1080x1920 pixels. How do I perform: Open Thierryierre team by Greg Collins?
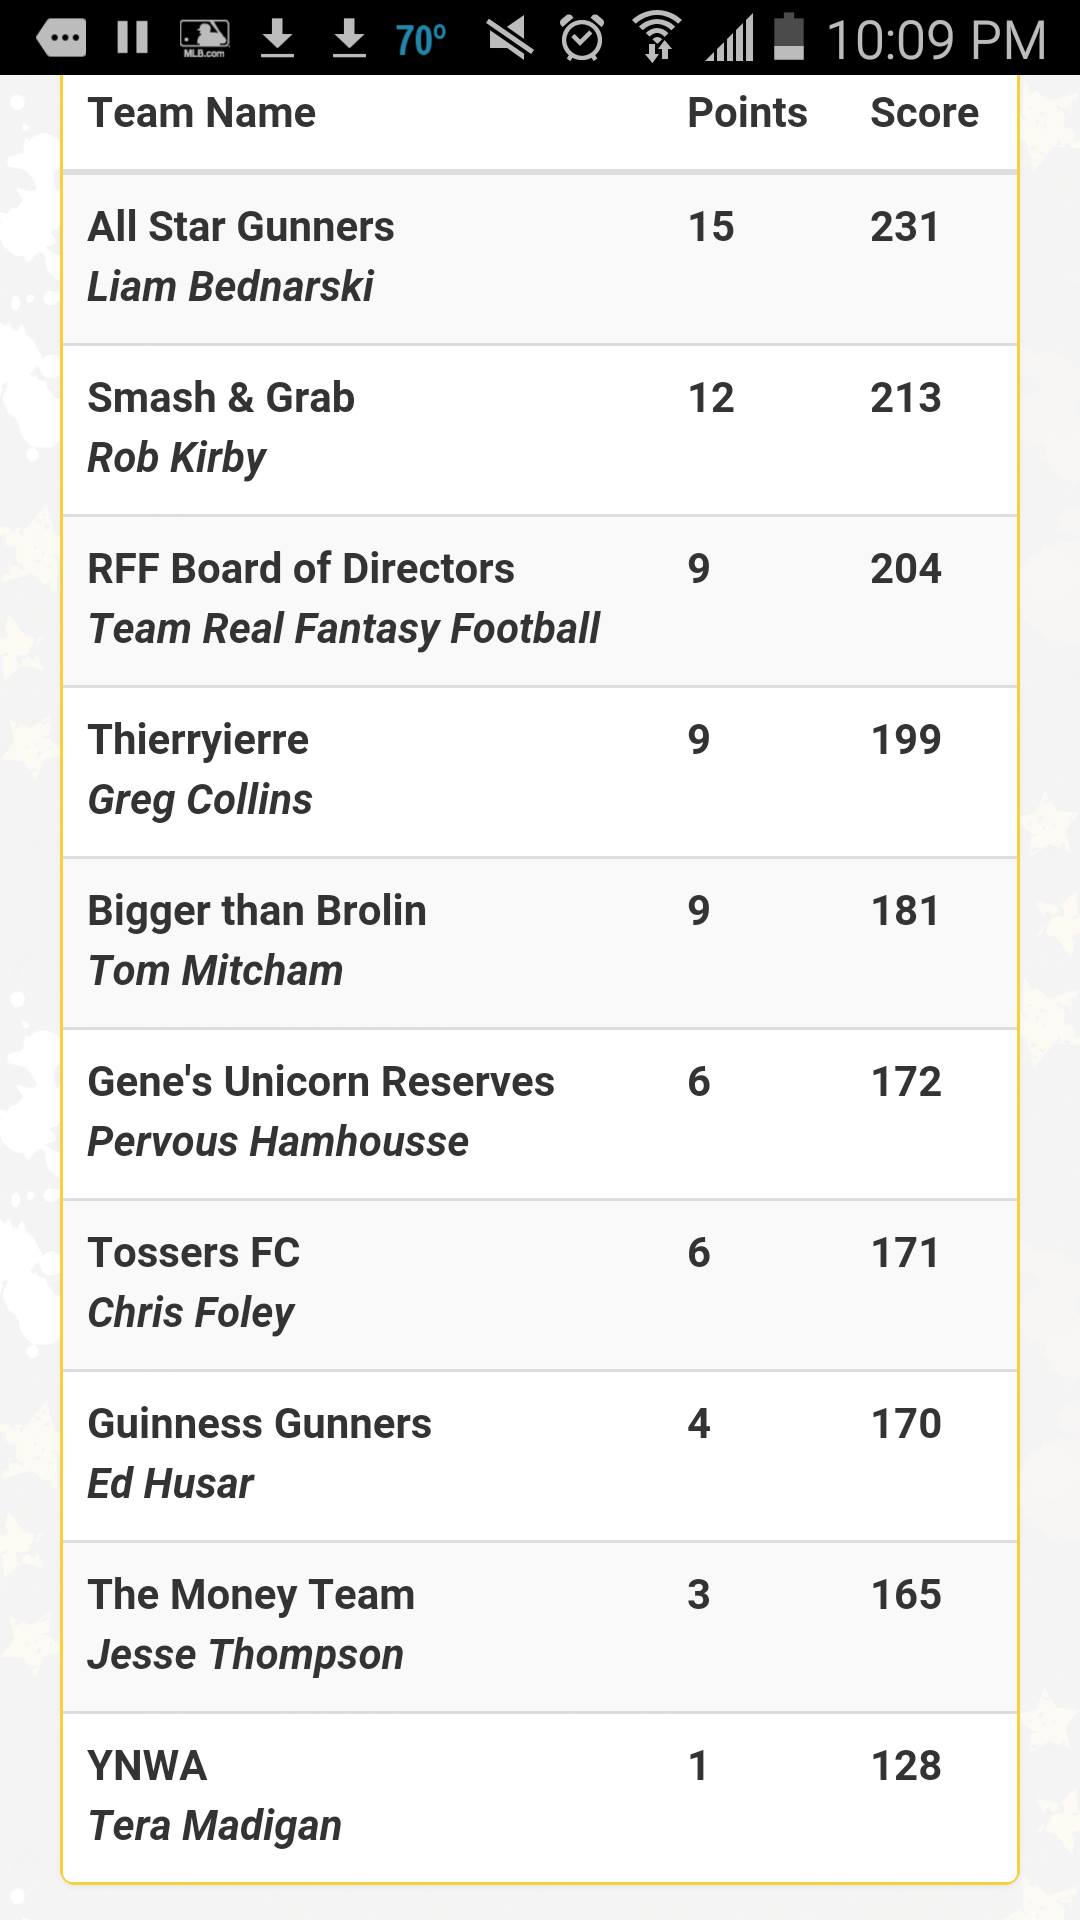[540, 772]
